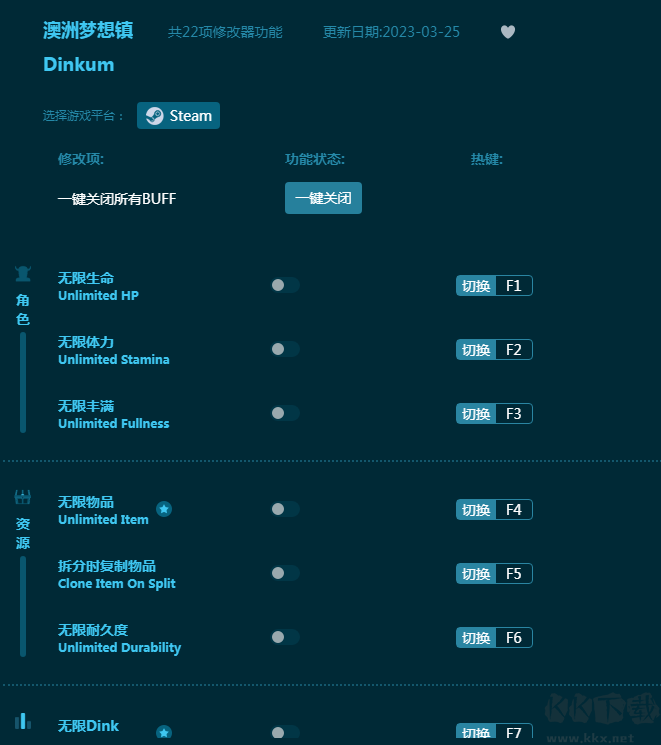661x745 pixels.
Task: Click the 切换 F7 hotkey button
Action: (494, 732)
